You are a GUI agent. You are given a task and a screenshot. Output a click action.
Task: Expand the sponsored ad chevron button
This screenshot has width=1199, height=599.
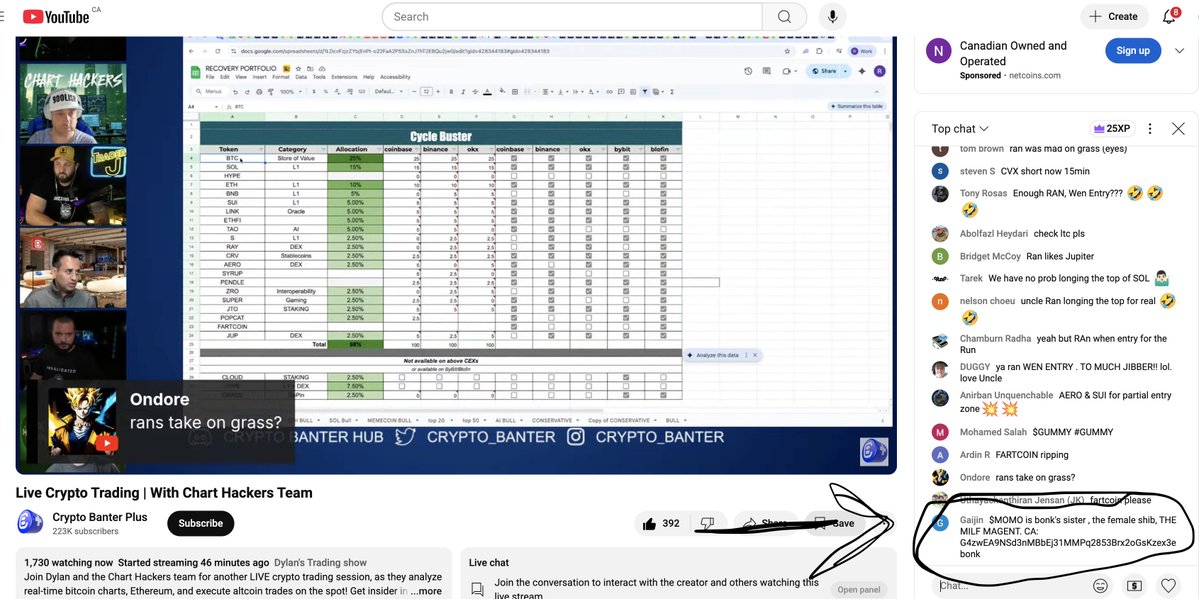pos(1178,51)
